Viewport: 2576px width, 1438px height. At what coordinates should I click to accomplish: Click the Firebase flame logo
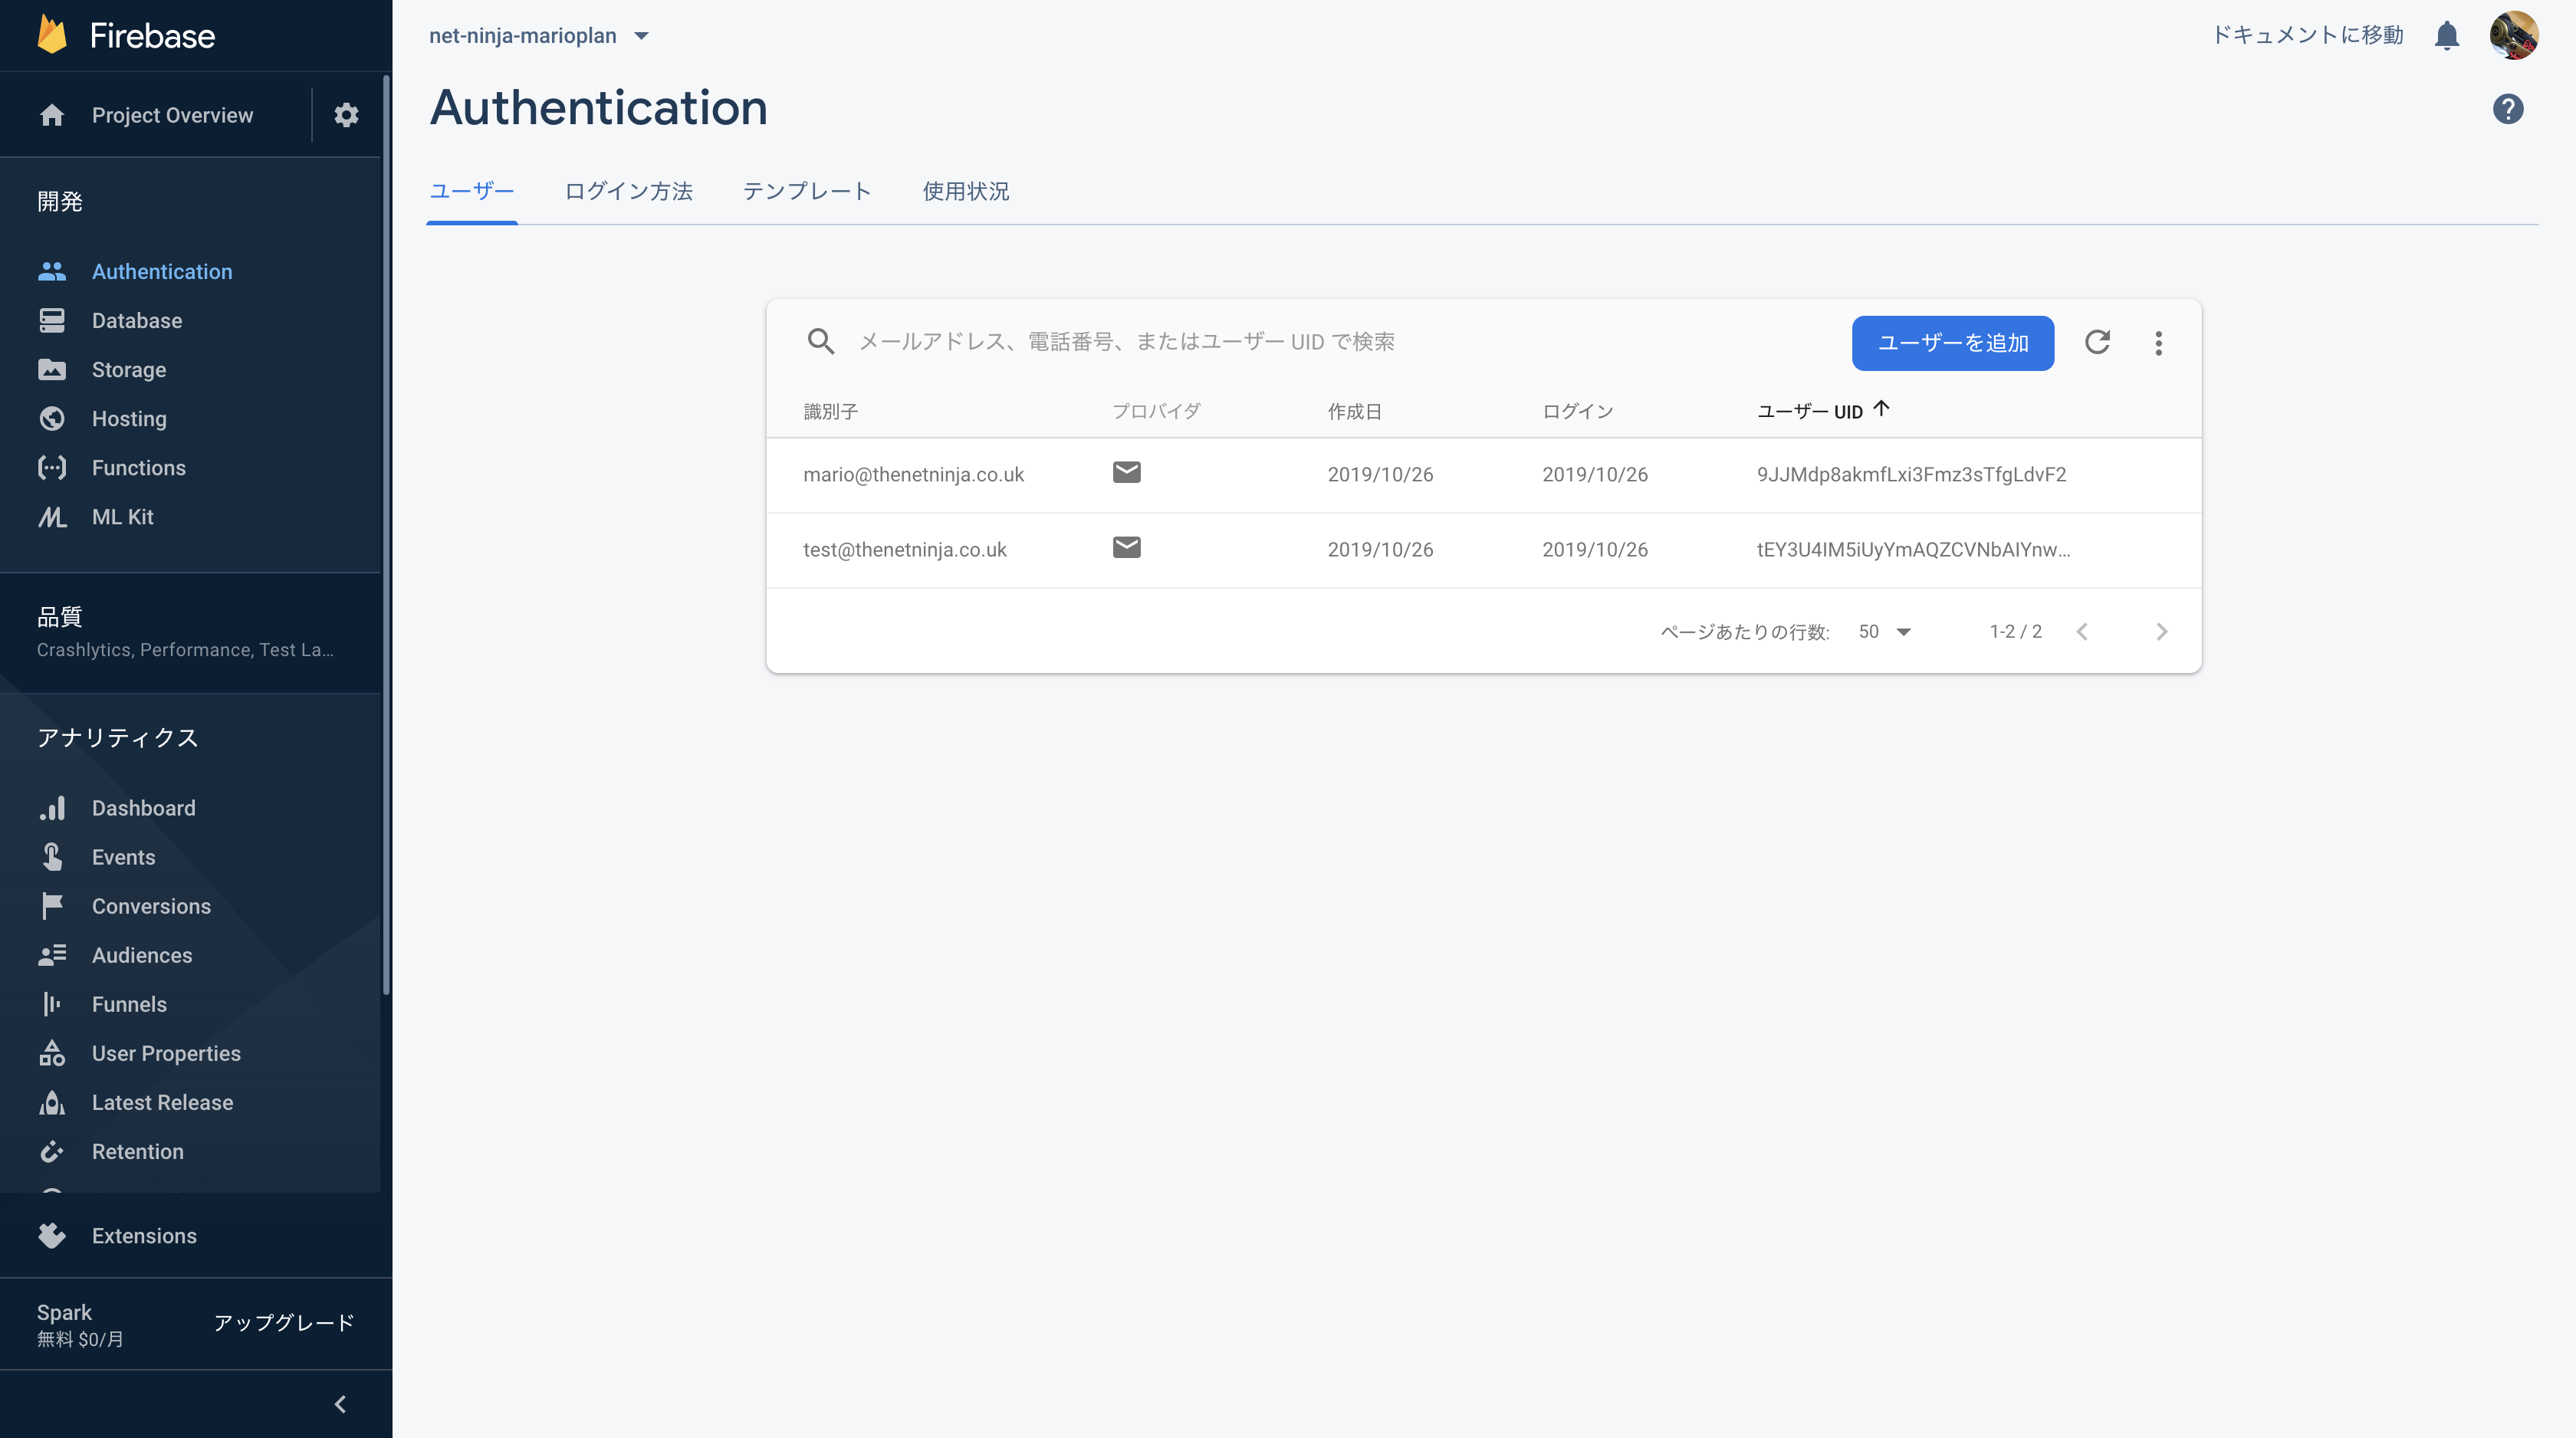(x=52, y=35)
